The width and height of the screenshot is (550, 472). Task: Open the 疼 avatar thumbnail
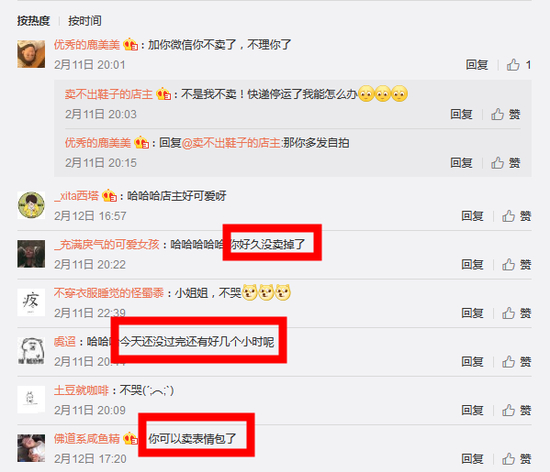click(31, 302)
